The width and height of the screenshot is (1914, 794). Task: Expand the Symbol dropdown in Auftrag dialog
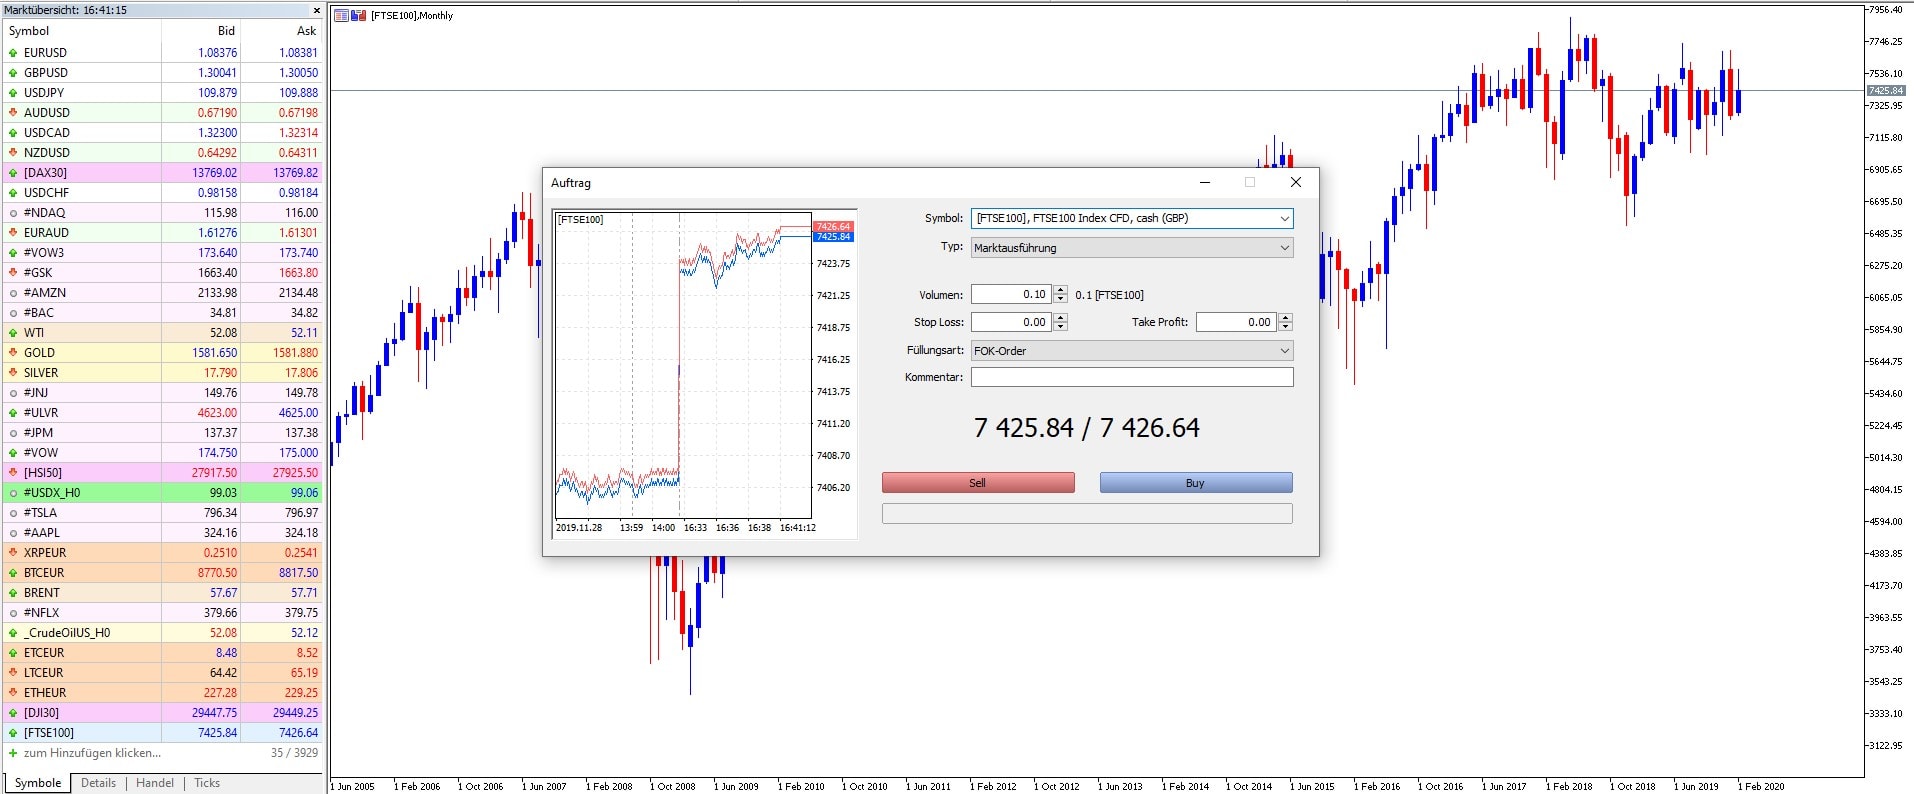coord(1284,218)
